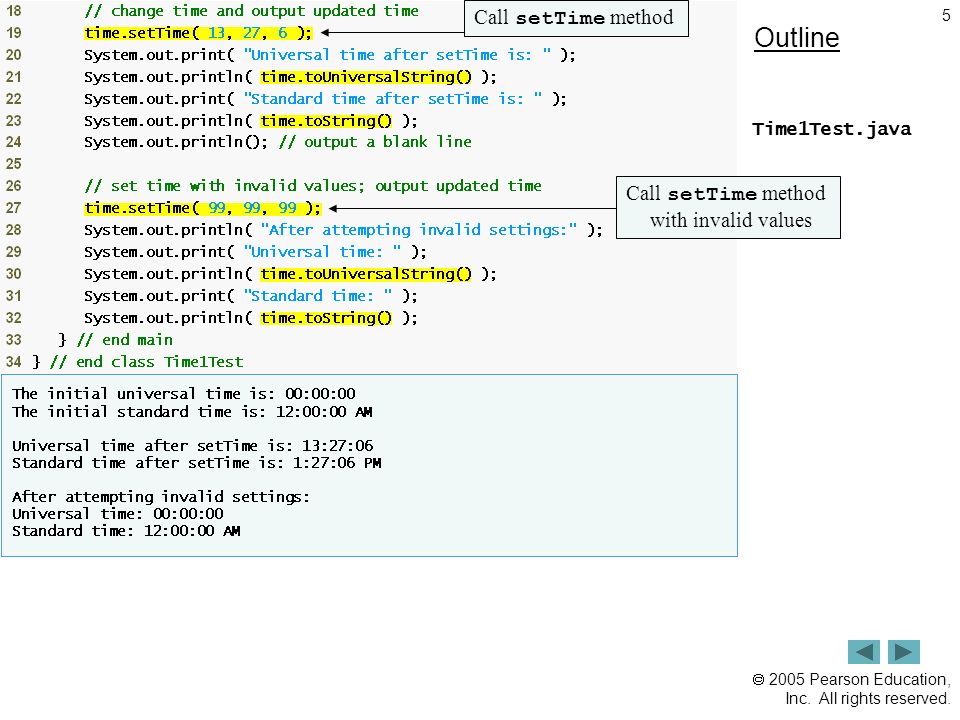960x720 pixels.
Task: Click time.toUniversalString() on line 30
Action: tap(366, 274)
